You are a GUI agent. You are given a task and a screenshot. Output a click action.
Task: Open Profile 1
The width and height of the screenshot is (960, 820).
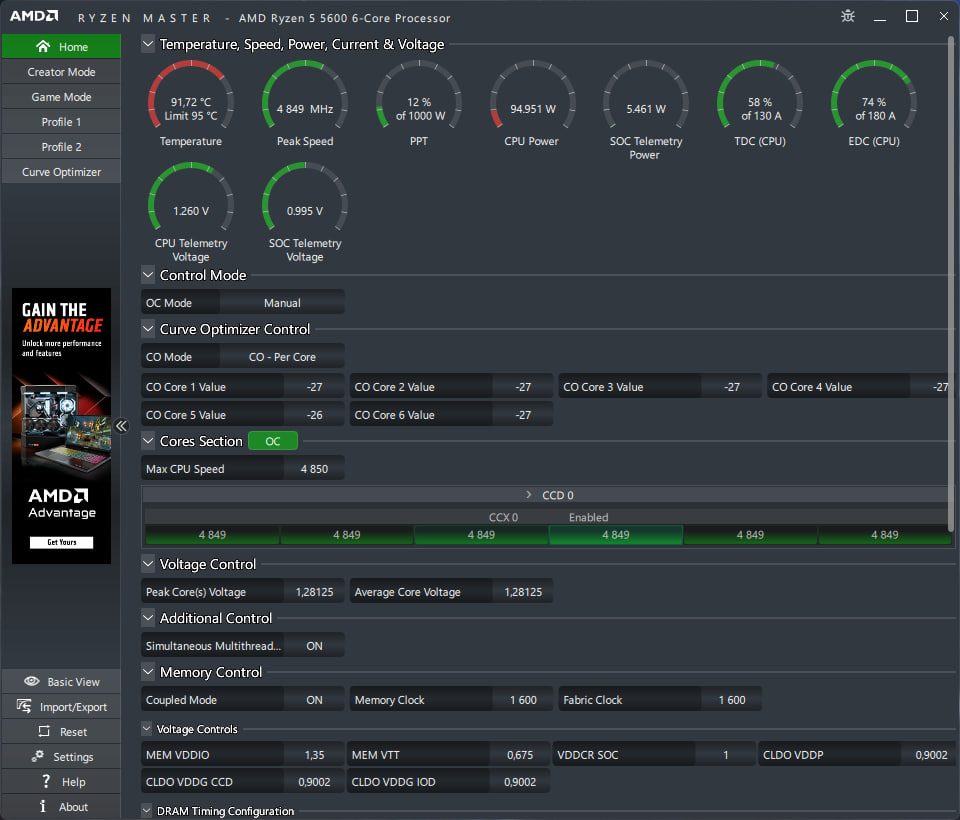(61, 122)
